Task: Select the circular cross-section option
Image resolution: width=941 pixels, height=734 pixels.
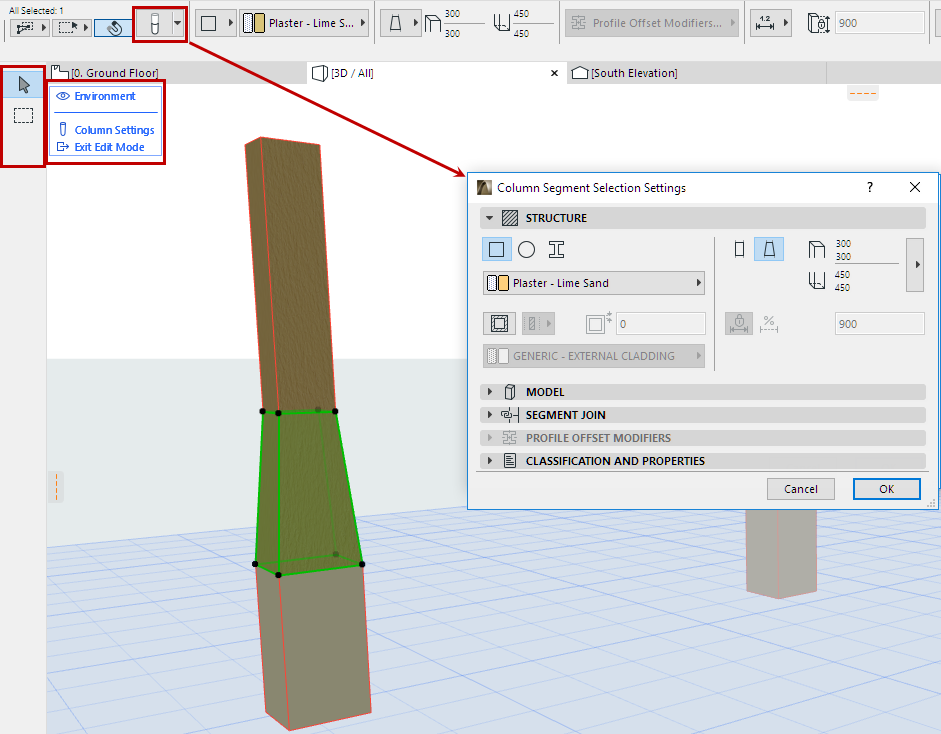Action: [x=527, y=249]
